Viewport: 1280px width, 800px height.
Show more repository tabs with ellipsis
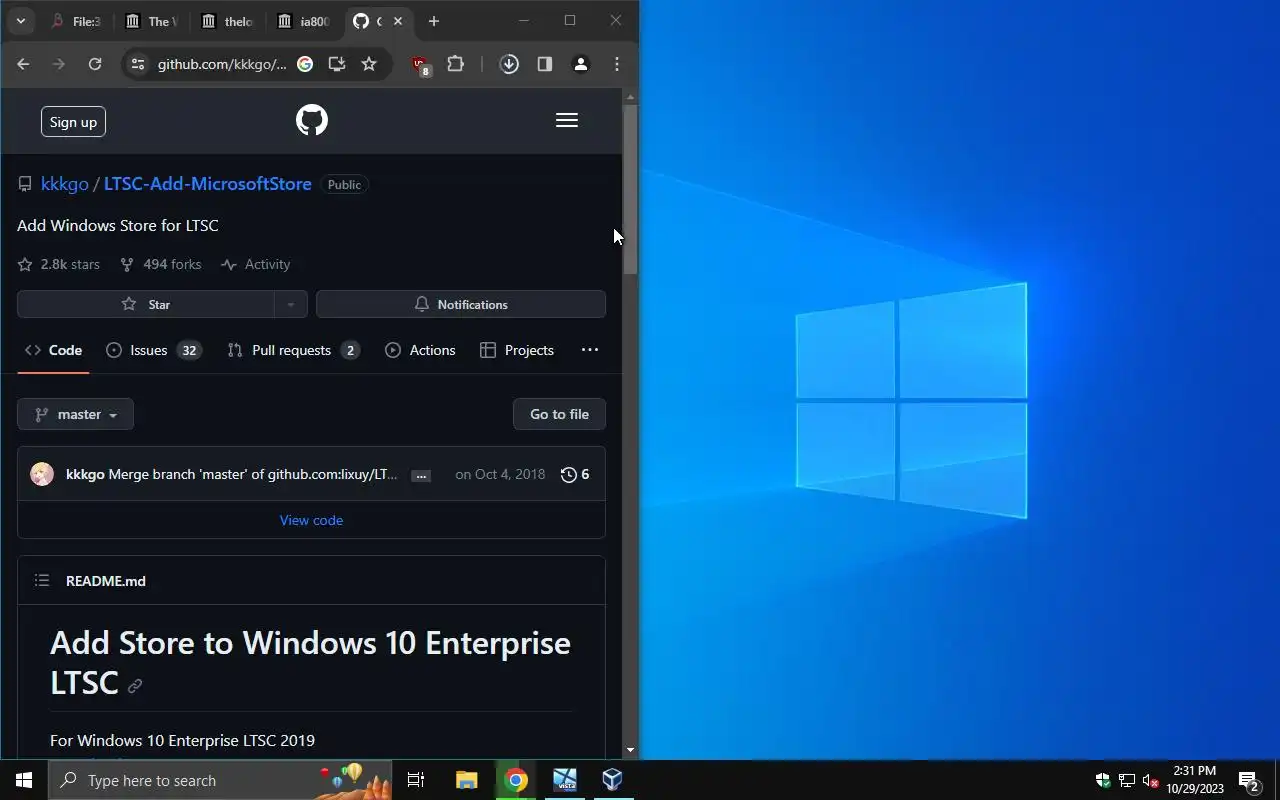click(590, 350)
